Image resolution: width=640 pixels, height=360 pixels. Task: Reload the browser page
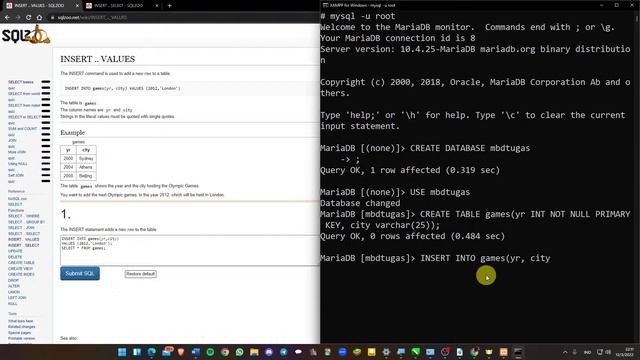click(29, 18)
